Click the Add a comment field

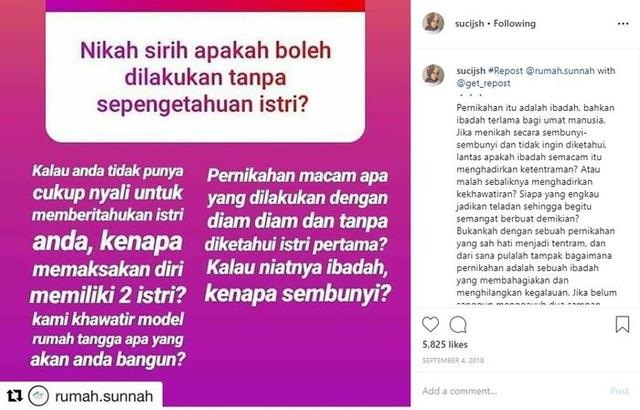[510, 391]
